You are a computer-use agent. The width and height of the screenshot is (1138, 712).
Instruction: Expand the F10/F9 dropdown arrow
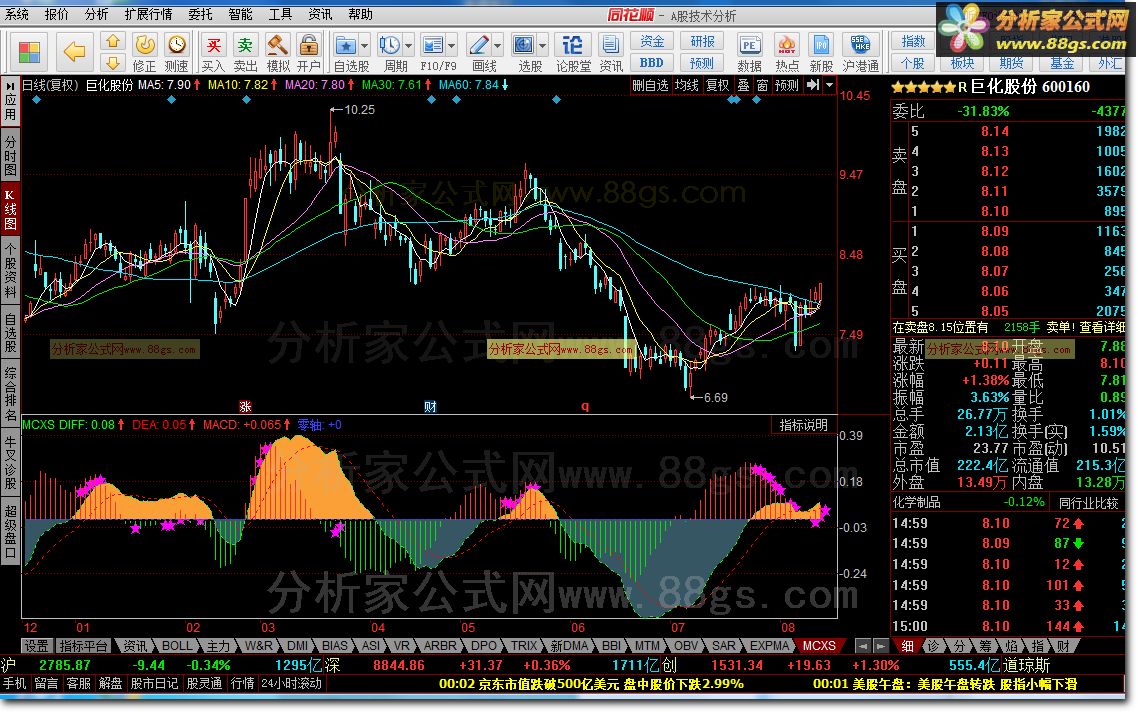click(451, 46)
